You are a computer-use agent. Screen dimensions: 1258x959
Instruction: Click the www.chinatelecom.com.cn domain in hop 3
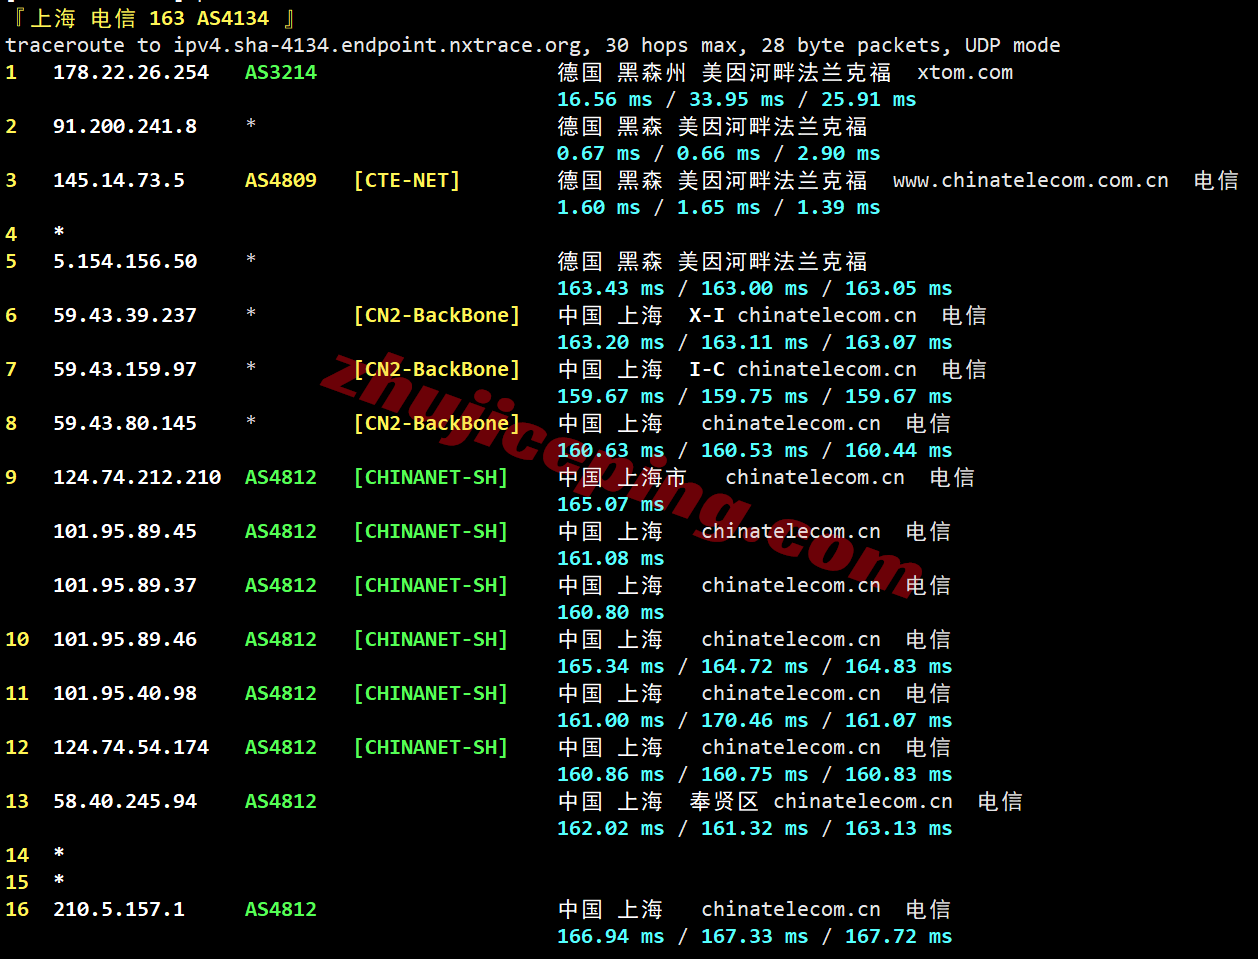tap(1030, 181)
